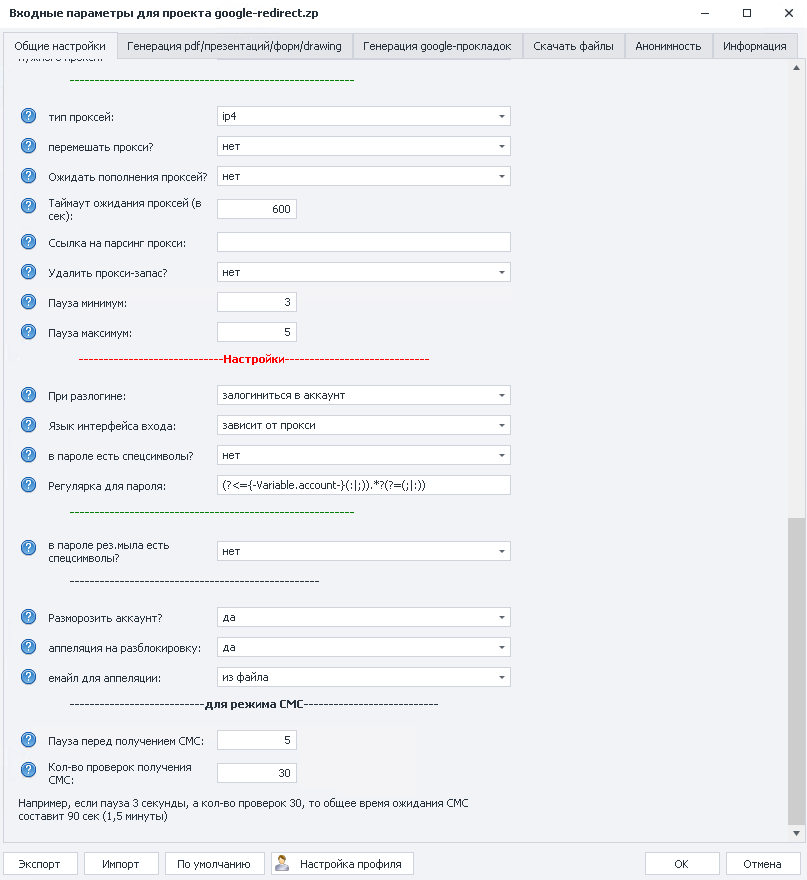Click the empty 'Ссылка на парсинг прокси' field
The image size is (807, 880).
364,242
